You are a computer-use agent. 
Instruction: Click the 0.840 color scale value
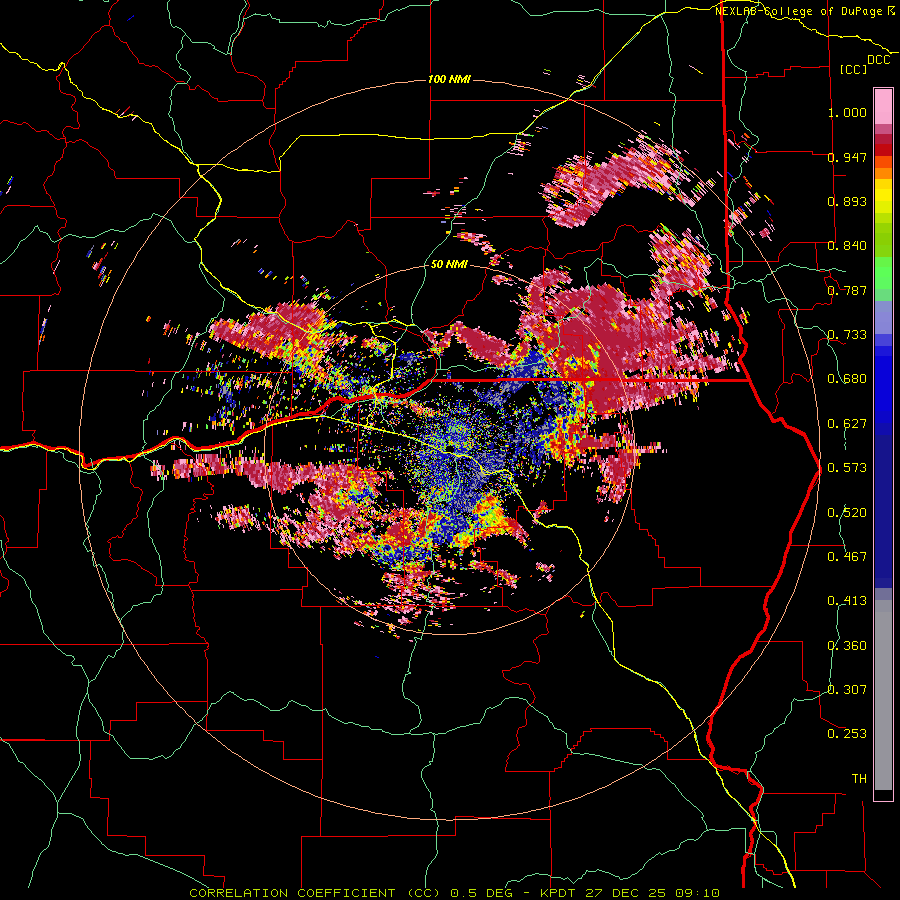847,246
